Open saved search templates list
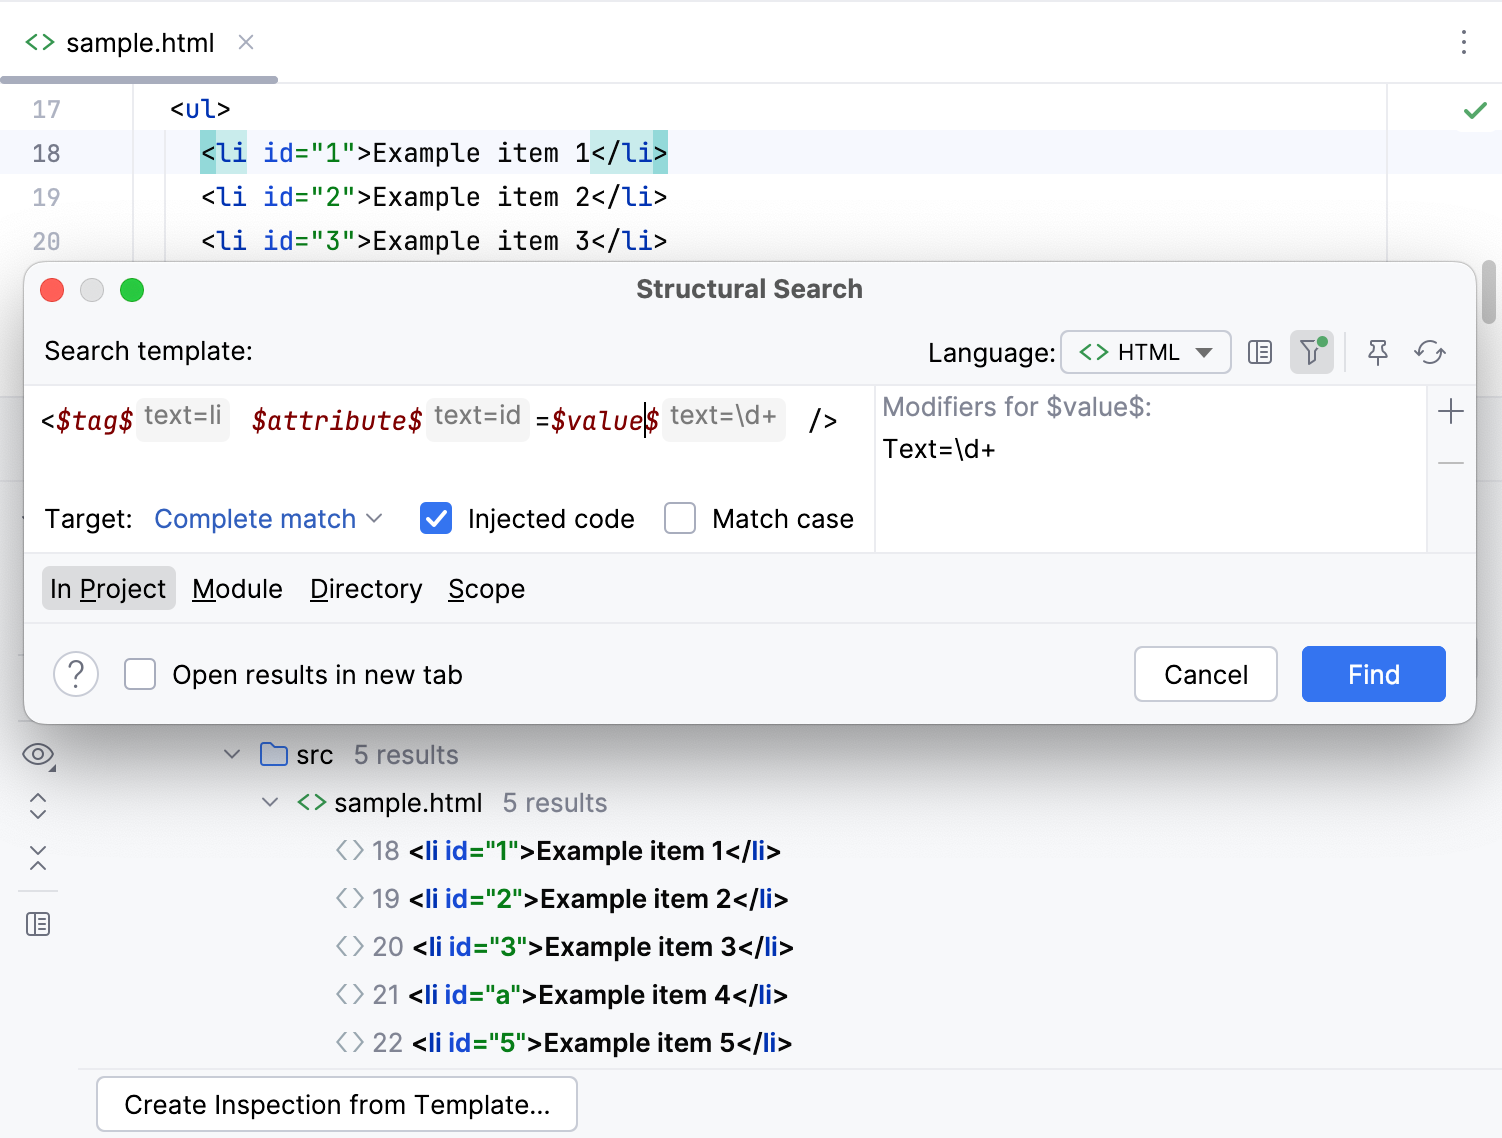 pos(1260,352)
